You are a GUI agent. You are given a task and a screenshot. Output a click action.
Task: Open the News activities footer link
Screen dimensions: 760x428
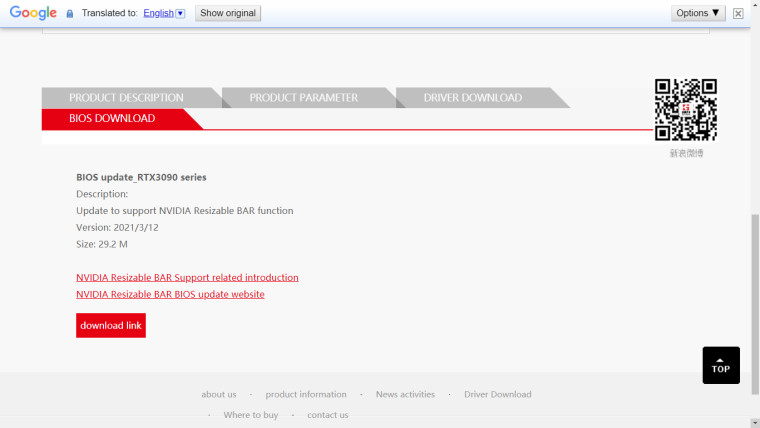pyautogui.click(x=405, y=394)
